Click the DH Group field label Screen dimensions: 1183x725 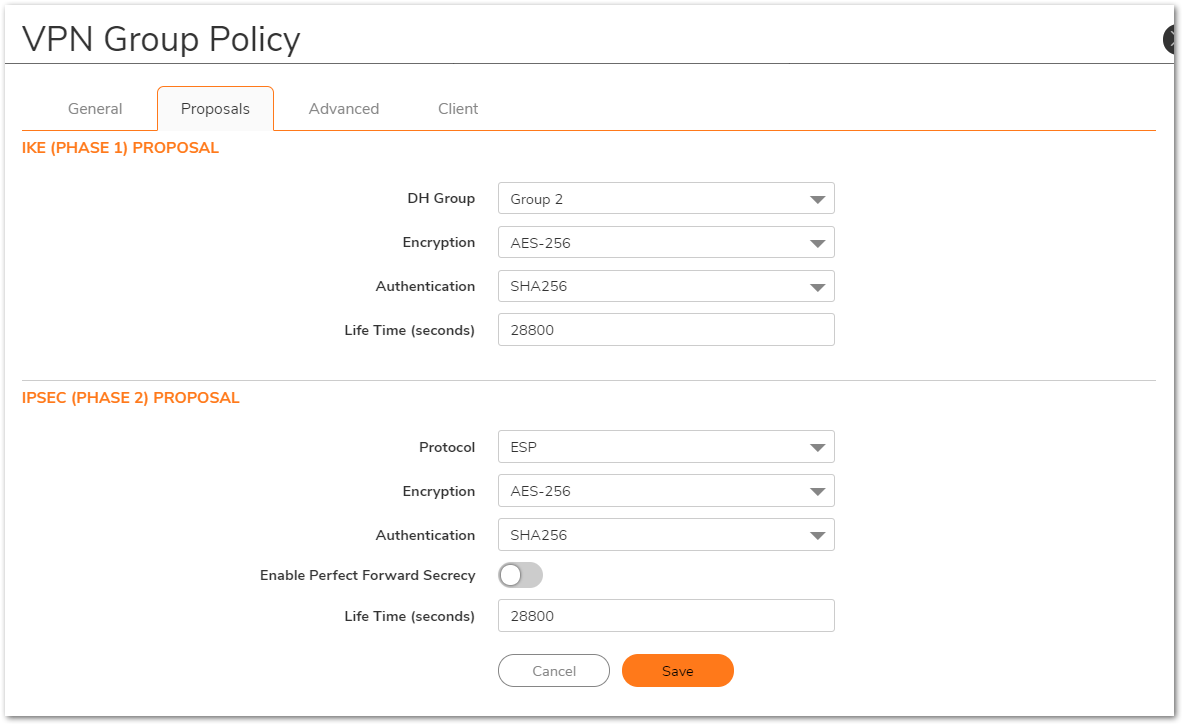click(x=440, y=198)
